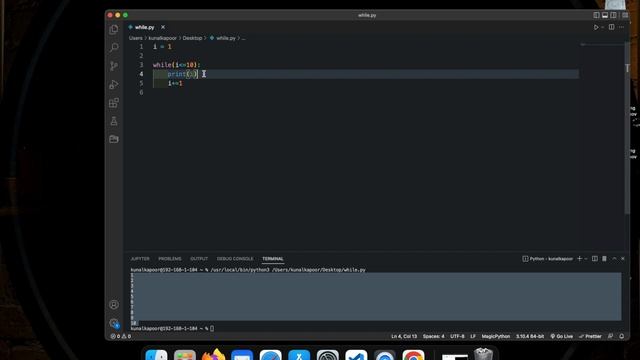The width and height of the screenshot is (640, 360).
Task: Click Ln 4, Col 13 in status bar
Action: point(404,336)
